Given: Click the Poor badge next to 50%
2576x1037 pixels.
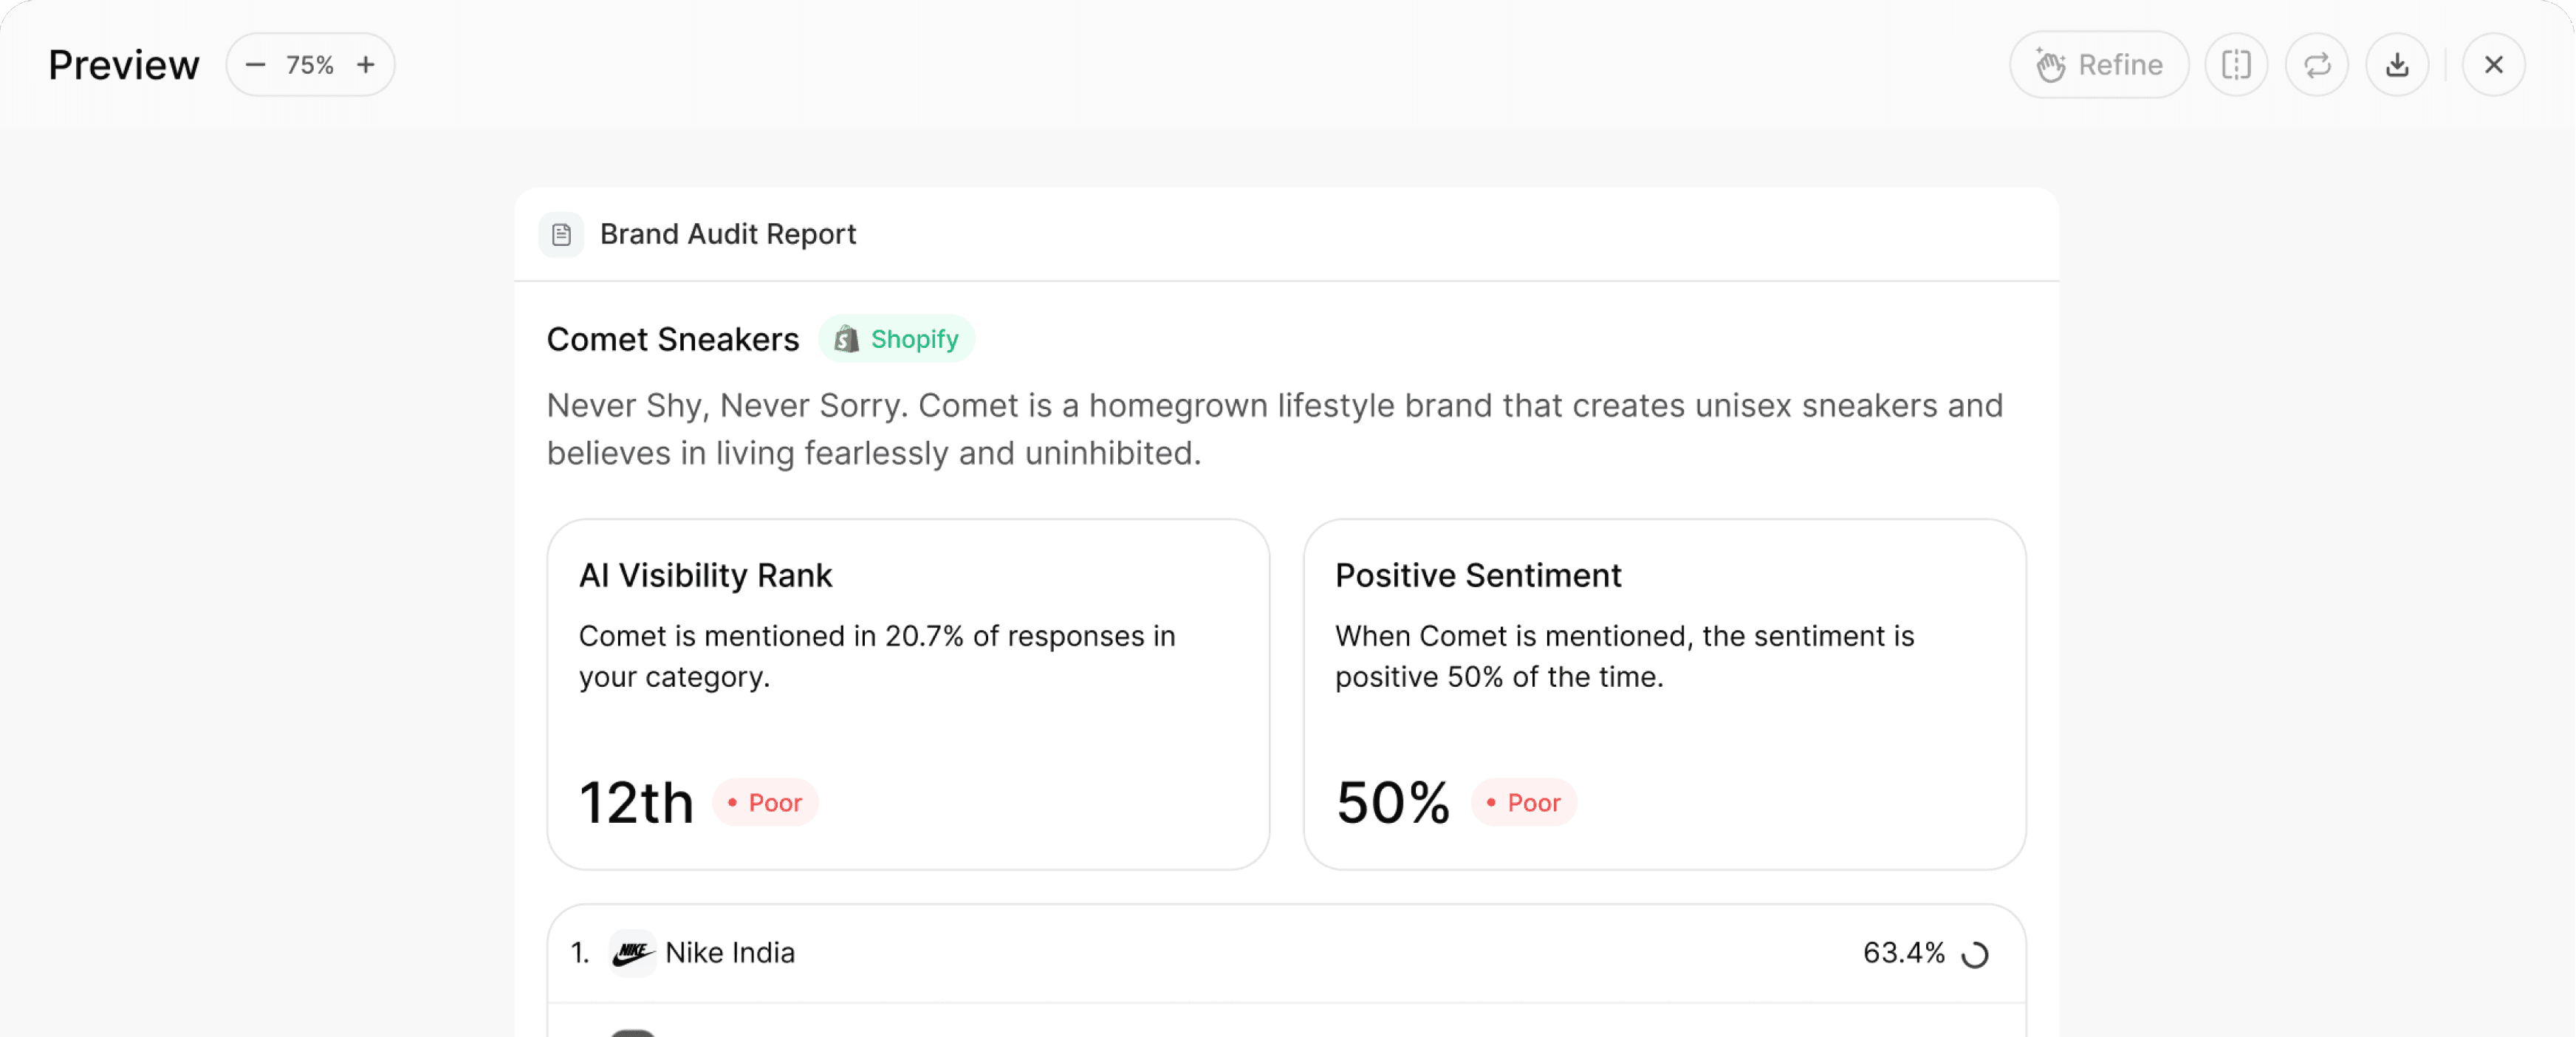Looking at the screenshot, I should click(x=1524, y=803).
